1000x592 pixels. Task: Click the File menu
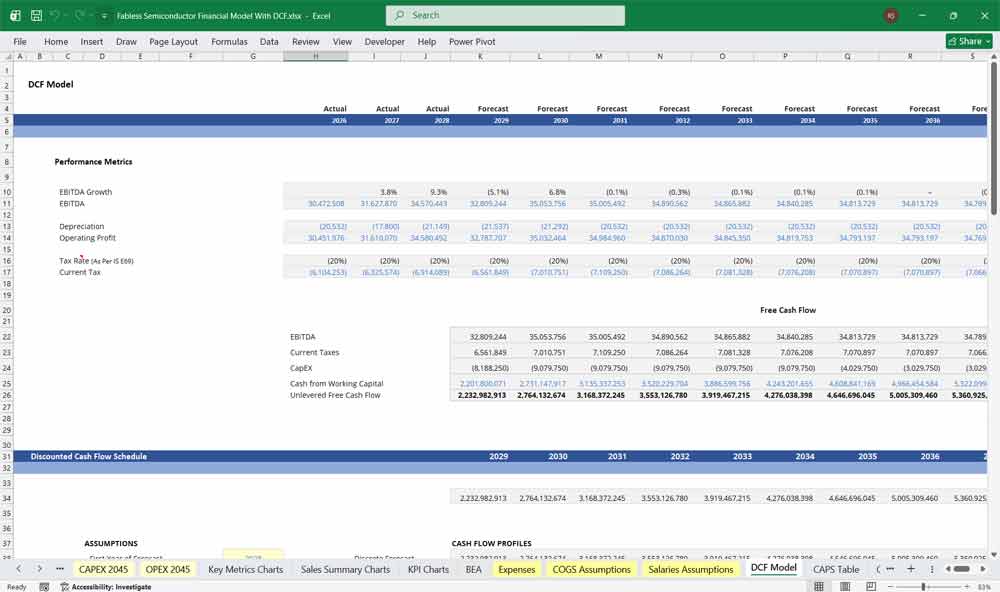pyautogui.click(x=19, y=41)
